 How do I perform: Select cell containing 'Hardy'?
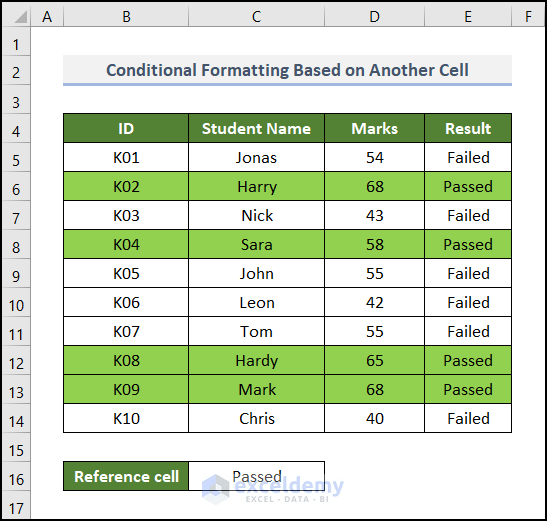click(256, 360)
